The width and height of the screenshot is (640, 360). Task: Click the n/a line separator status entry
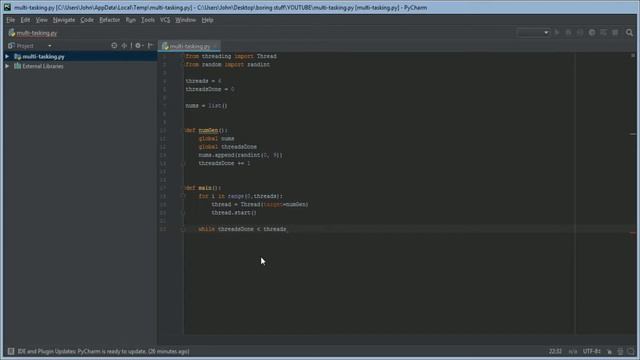tap(573, 351)
